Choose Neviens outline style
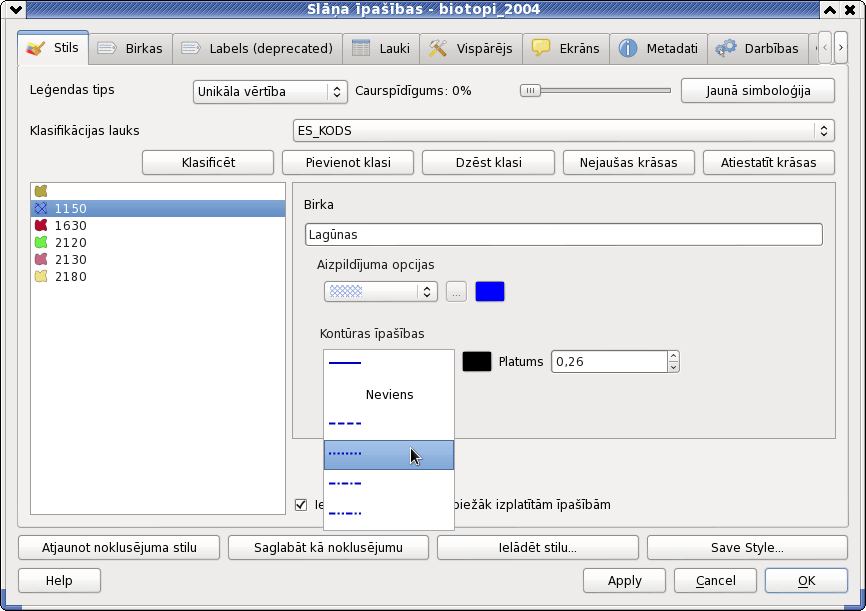Screen dimensions: 866x611 tap(389, 394)
